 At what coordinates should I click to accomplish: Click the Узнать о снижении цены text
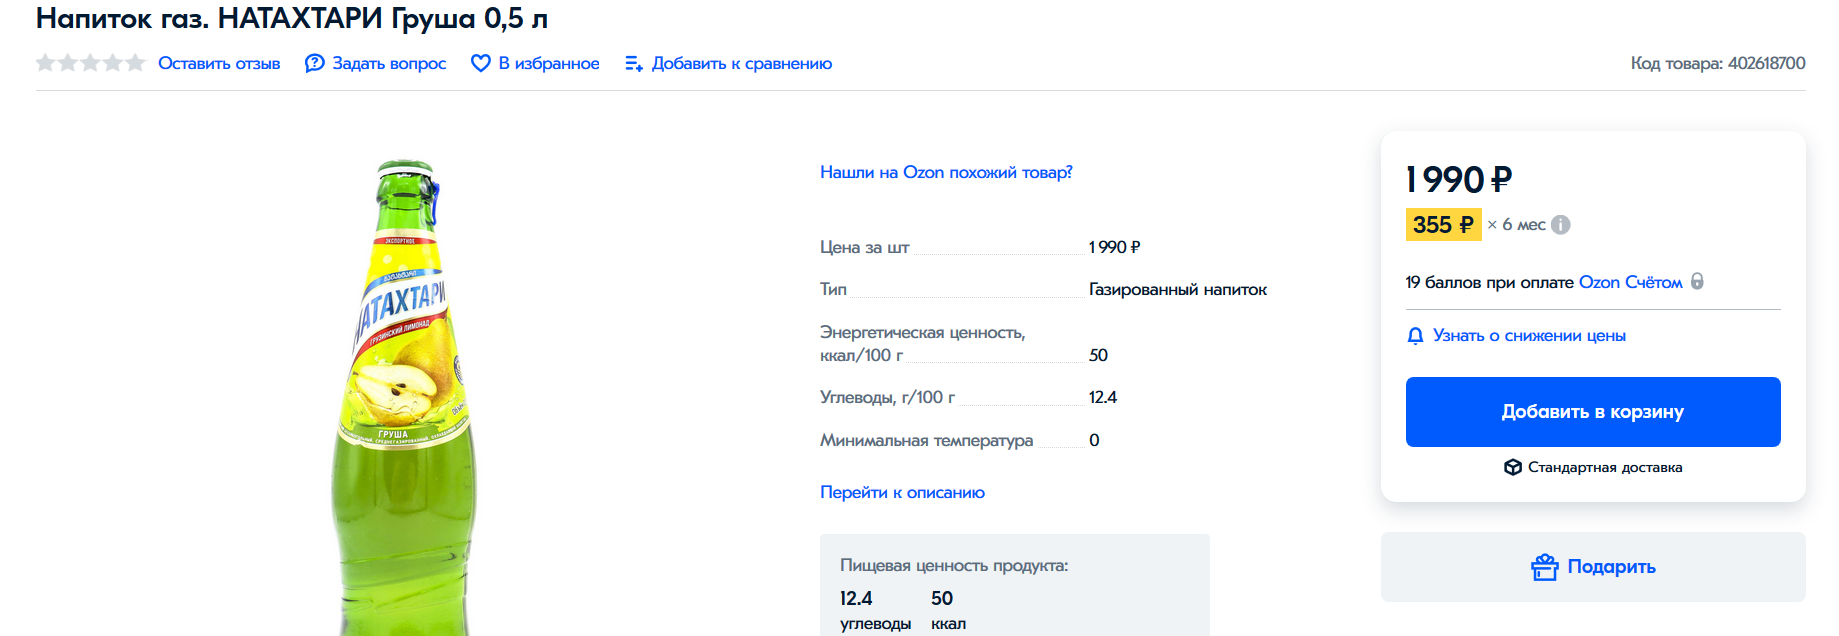(1529, 336)
